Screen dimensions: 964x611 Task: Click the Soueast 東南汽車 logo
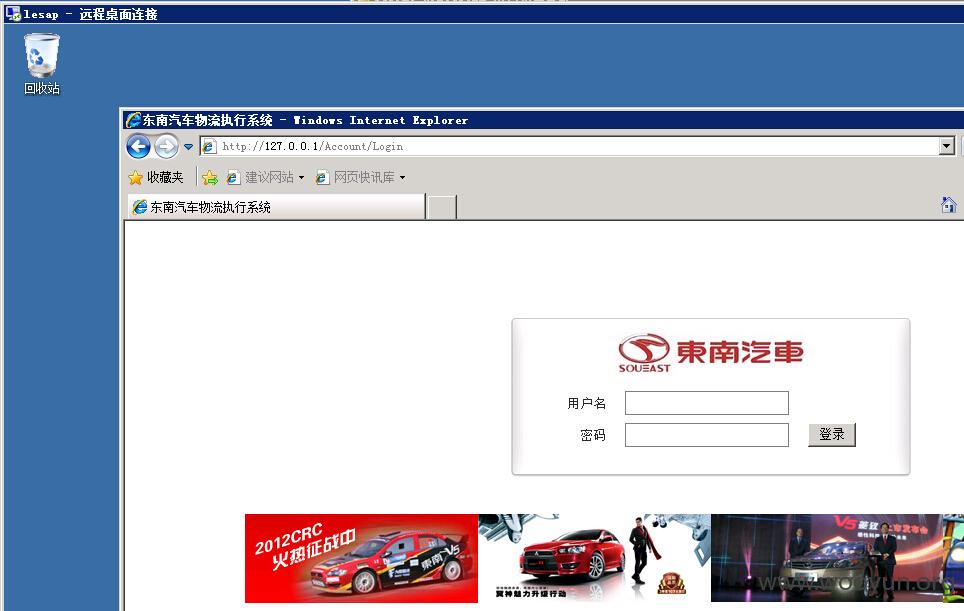(711, 353)
